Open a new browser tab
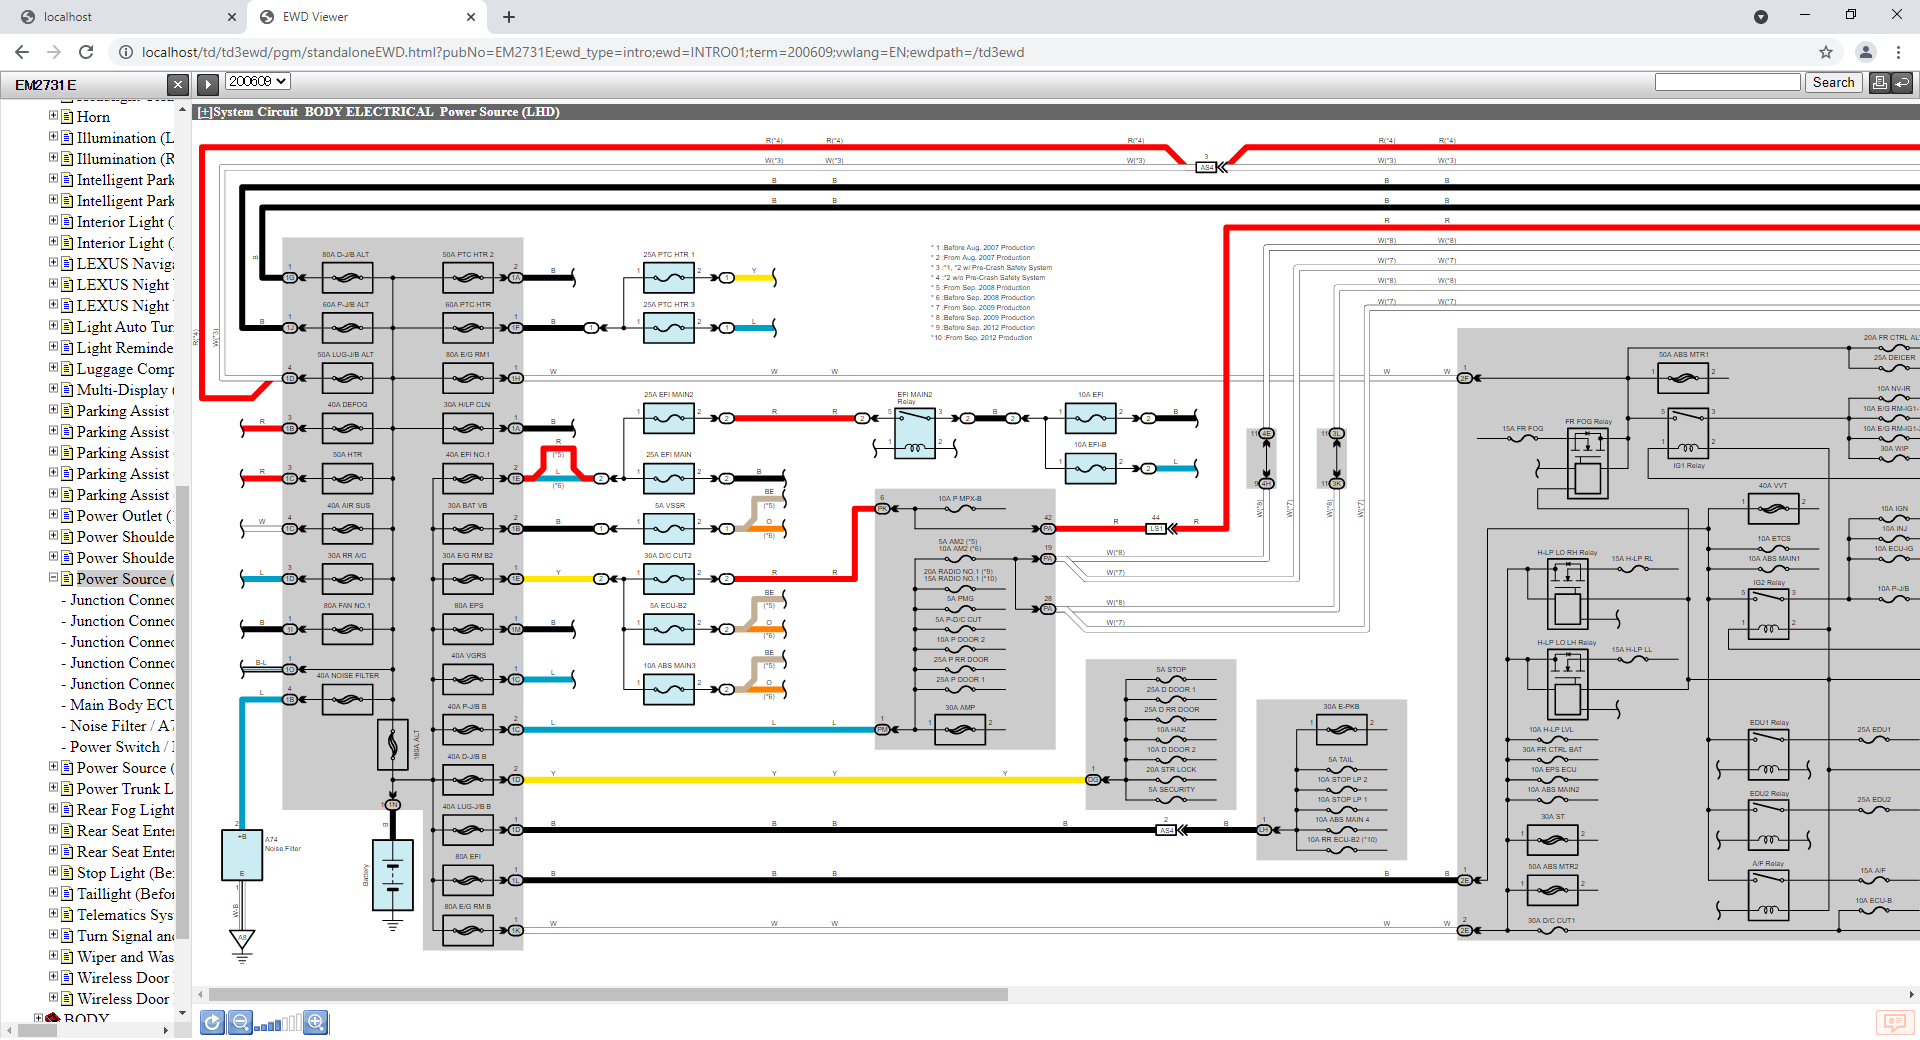 (x=508, y=17)
